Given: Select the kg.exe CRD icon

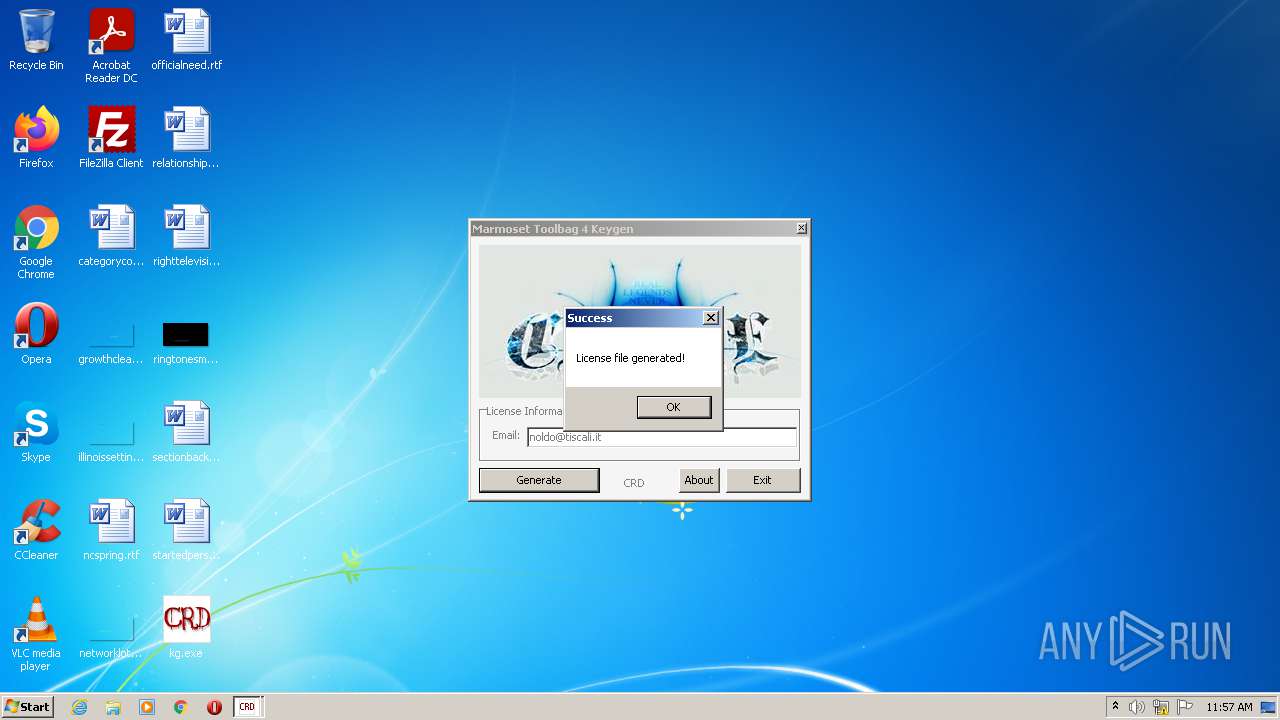Looking at the screenshot, I should pyautogui.click(x=187, y=628).
